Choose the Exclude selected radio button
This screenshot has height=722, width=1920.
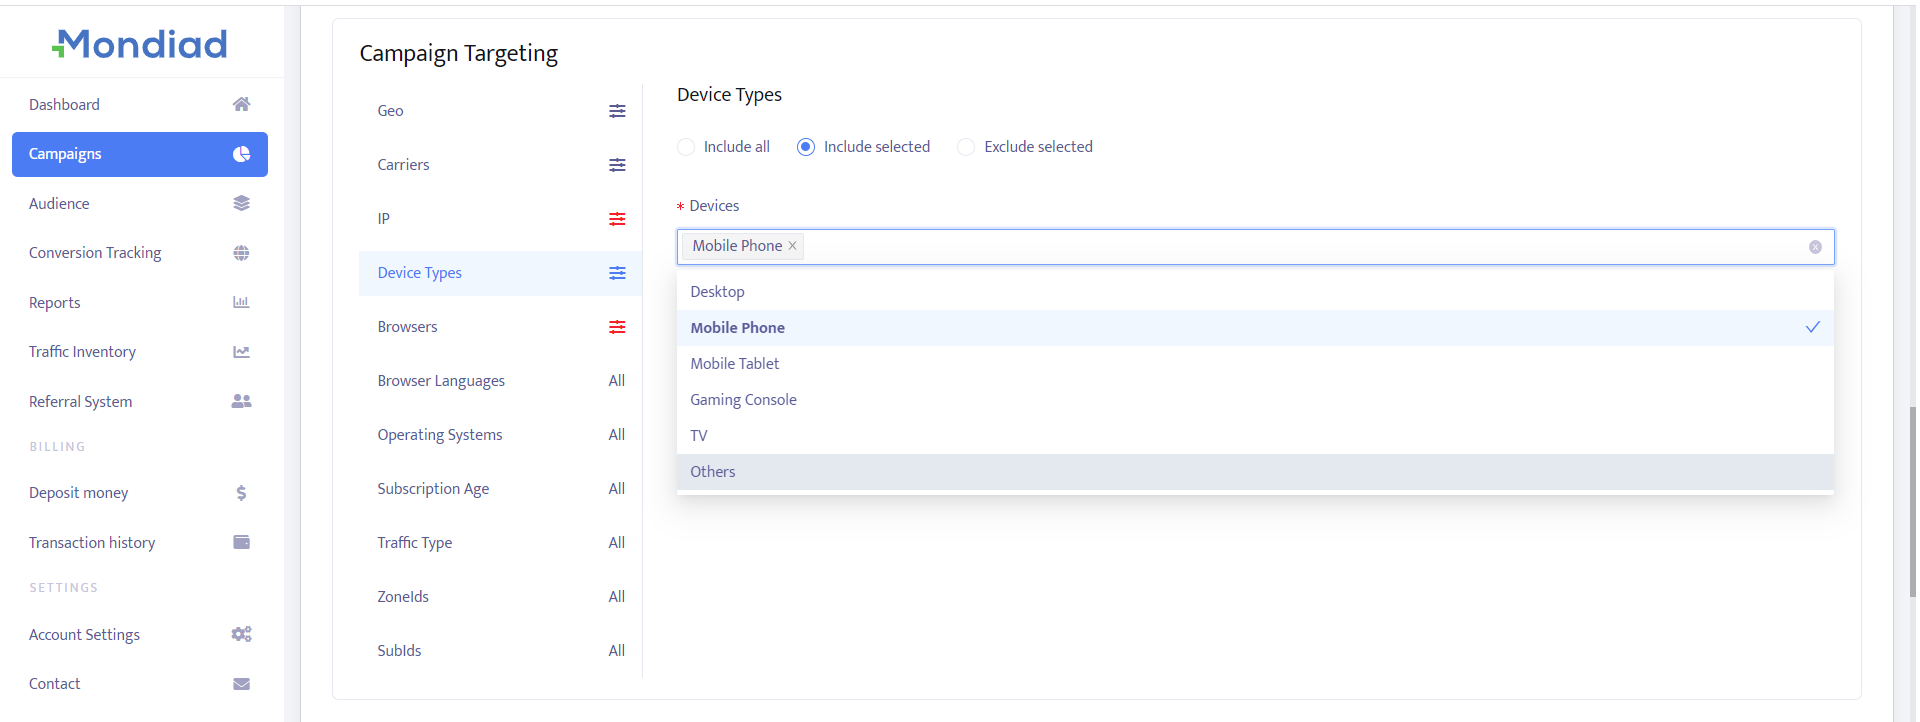(x=966, y=147)
